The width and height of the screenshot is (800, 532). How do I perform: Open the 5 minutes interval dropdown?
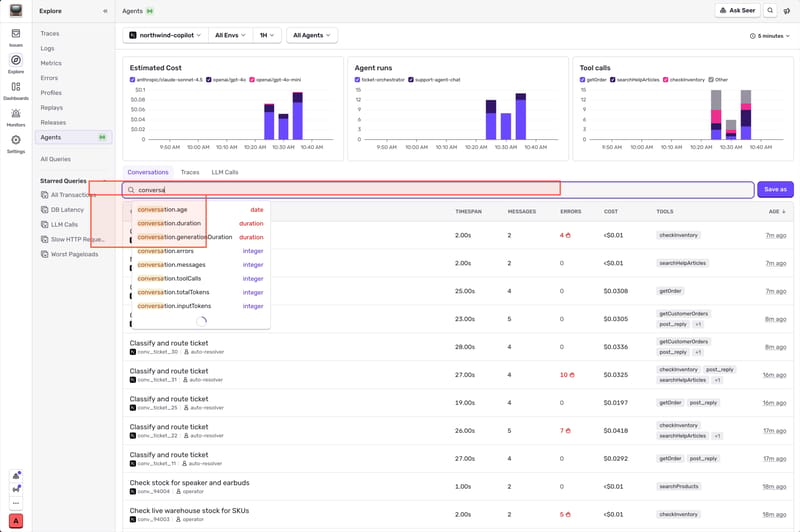tap(769, 36)
